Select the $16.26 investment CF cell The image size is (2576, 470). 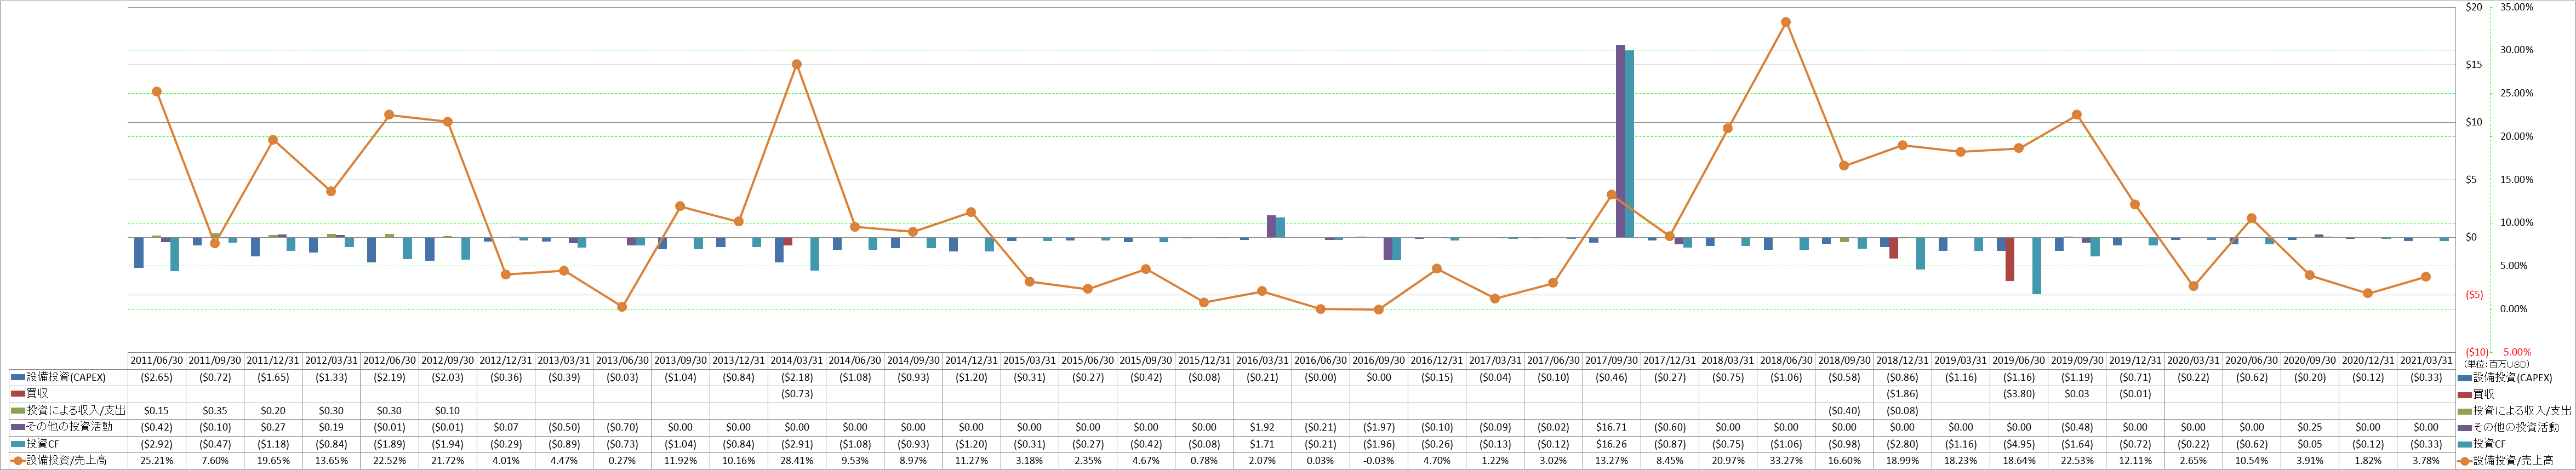point(1611,444)
